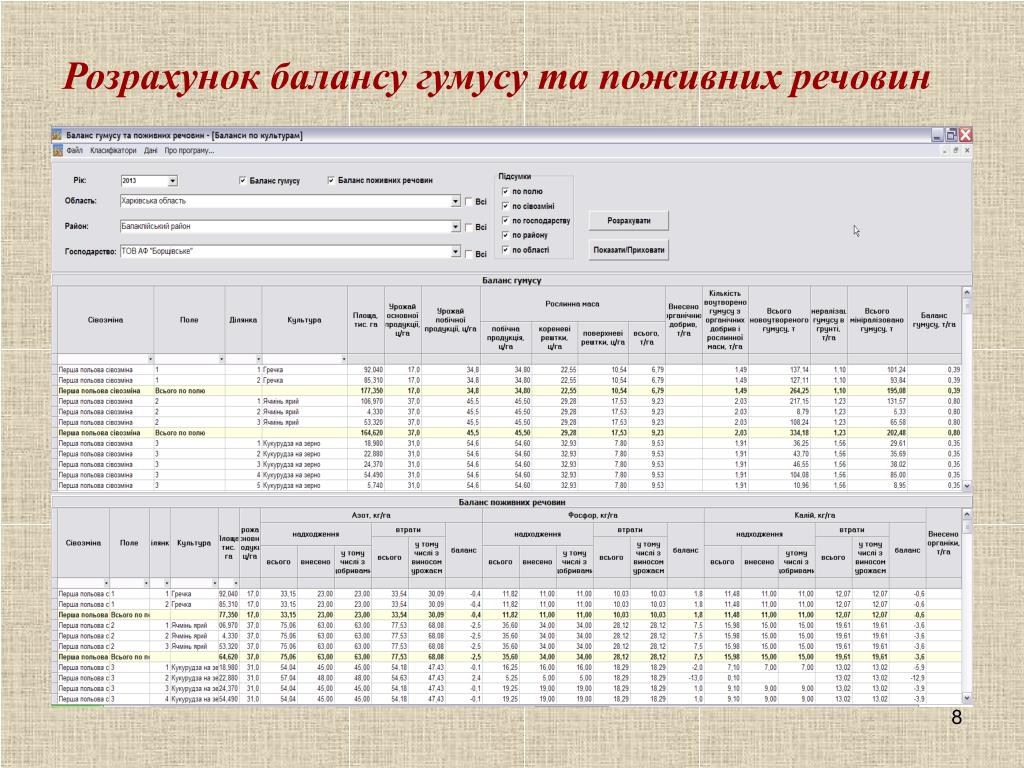1024x768 pixels.
Task: Click the Баланс гумусу, т/га column header
Action: [934, 320]
